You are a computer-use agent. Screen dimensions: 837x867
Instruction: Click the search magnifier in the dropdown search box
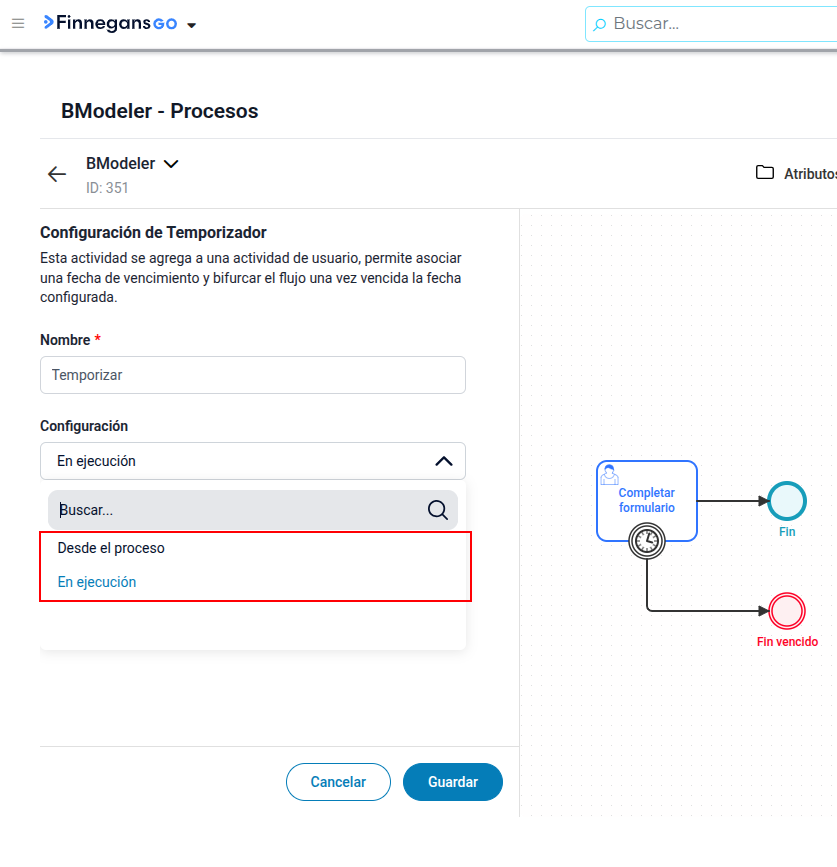437,510
